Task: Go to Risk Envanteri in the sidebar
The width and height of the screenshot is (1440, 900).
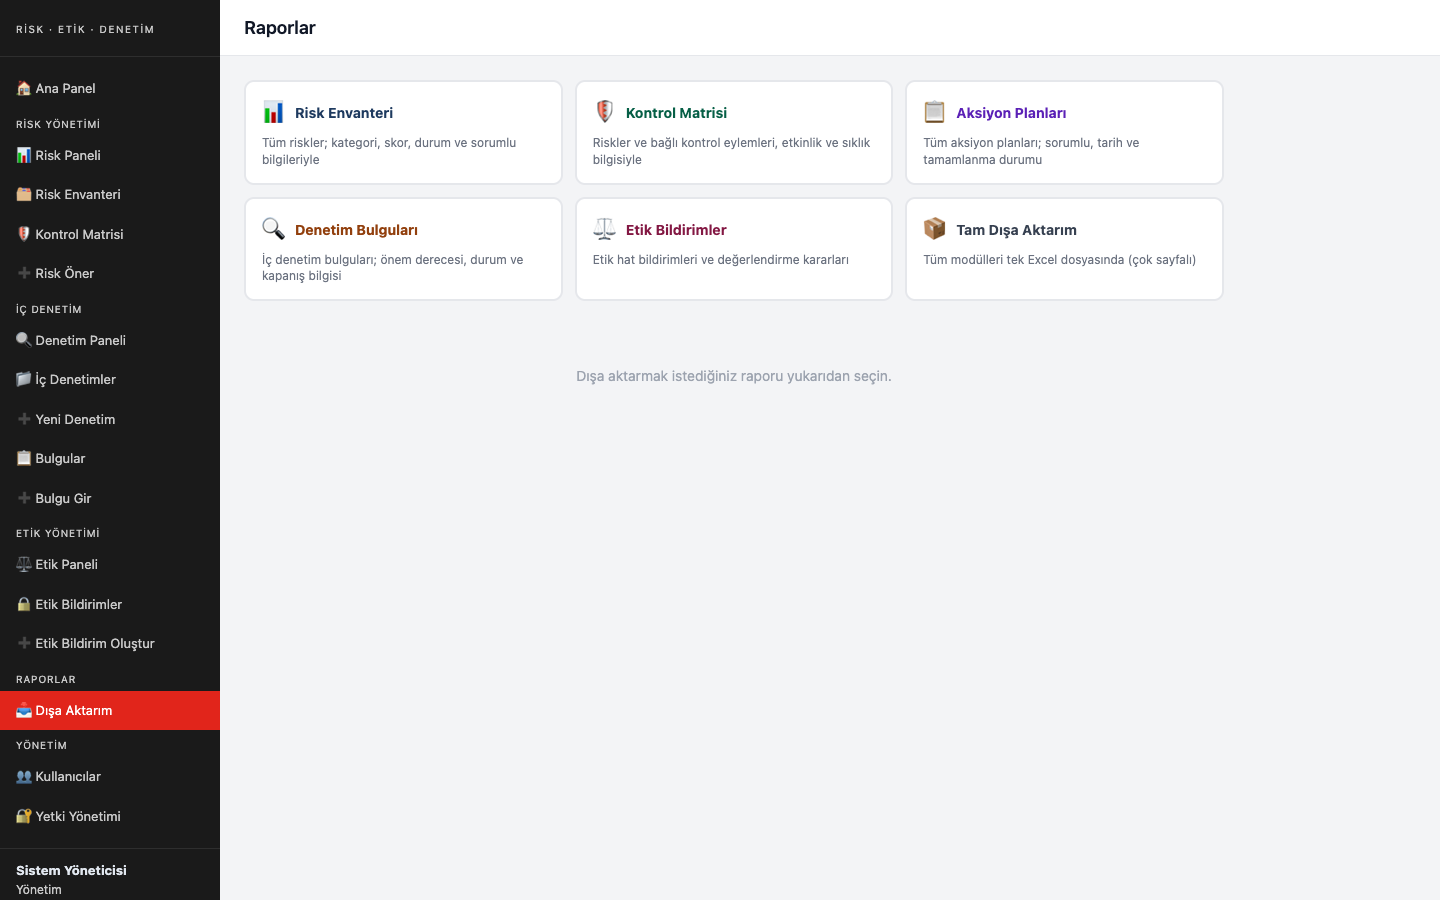Action: [77, 194]
